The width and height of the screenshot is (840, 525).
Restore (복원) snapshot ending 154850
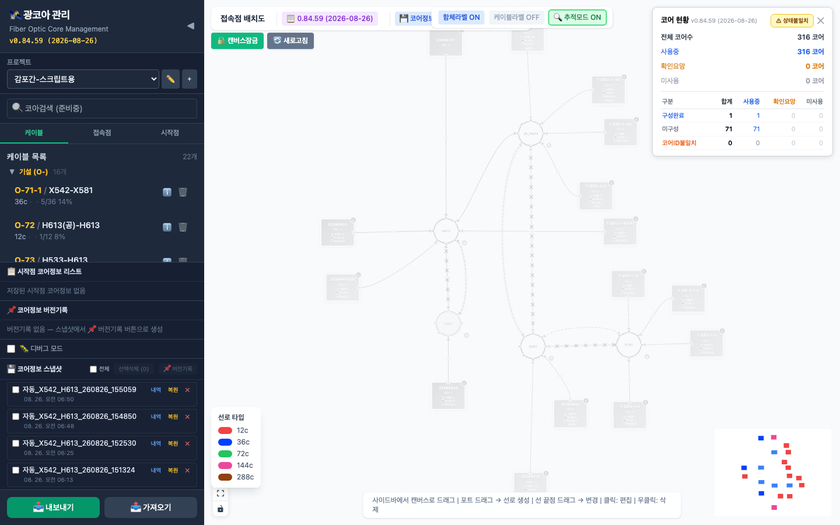click(172, 417)
